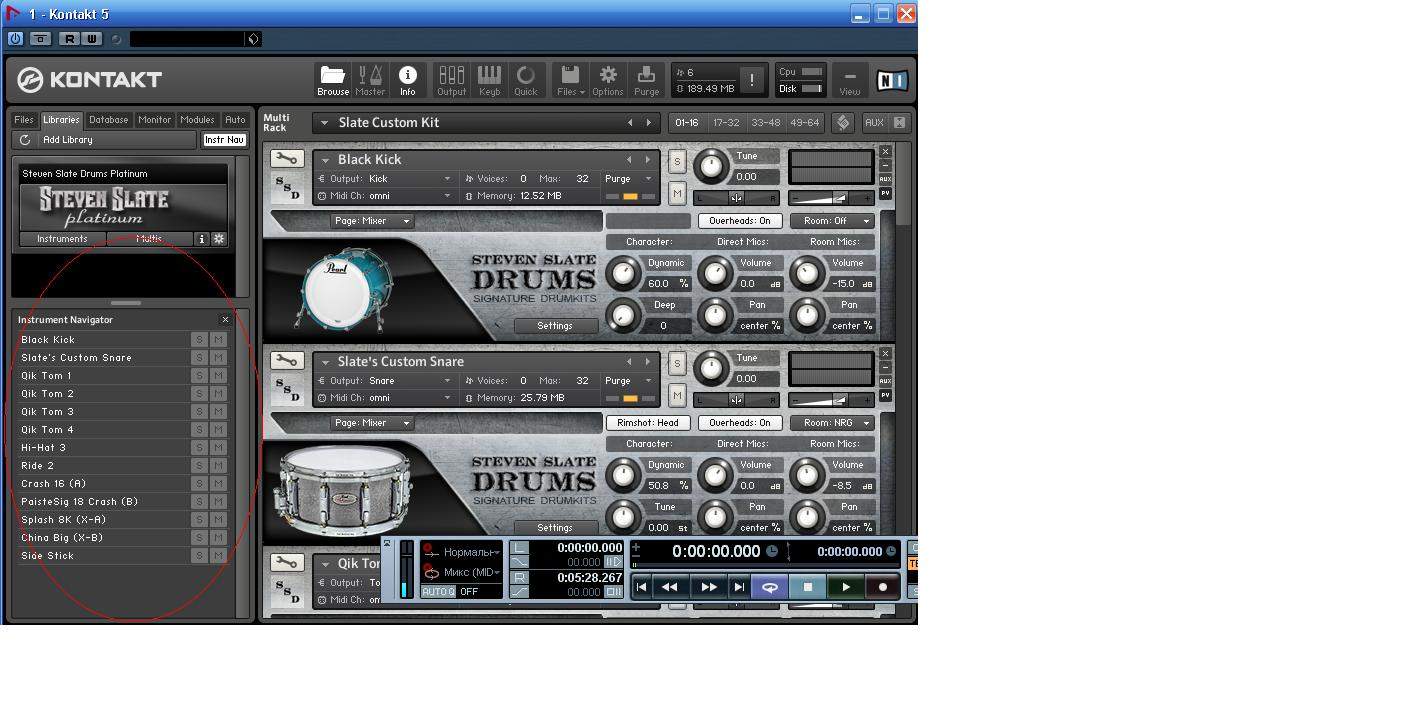Open the Room: Off dropdown
Viewport: 1405px width, 723px height.
point(832,221)
